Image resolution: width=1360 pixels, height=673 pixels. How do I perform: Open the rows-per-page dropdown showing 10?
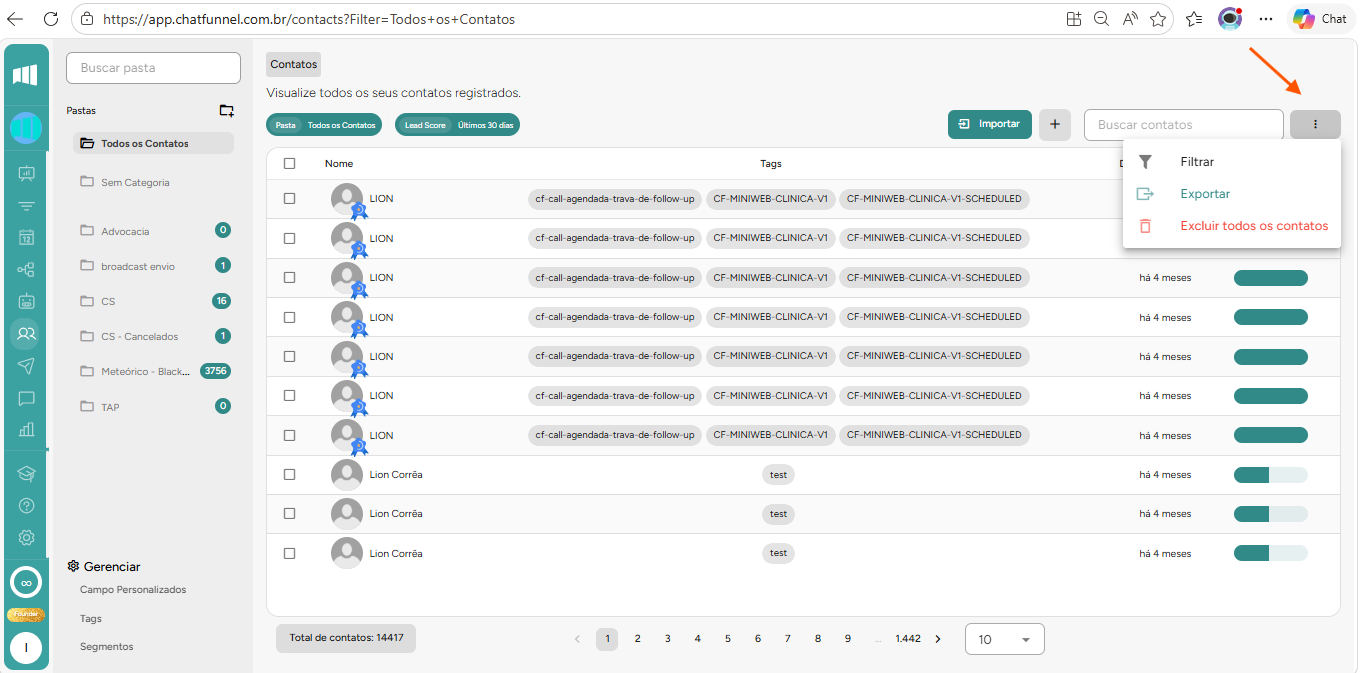pyautogui.click(x=1004, y=639)
